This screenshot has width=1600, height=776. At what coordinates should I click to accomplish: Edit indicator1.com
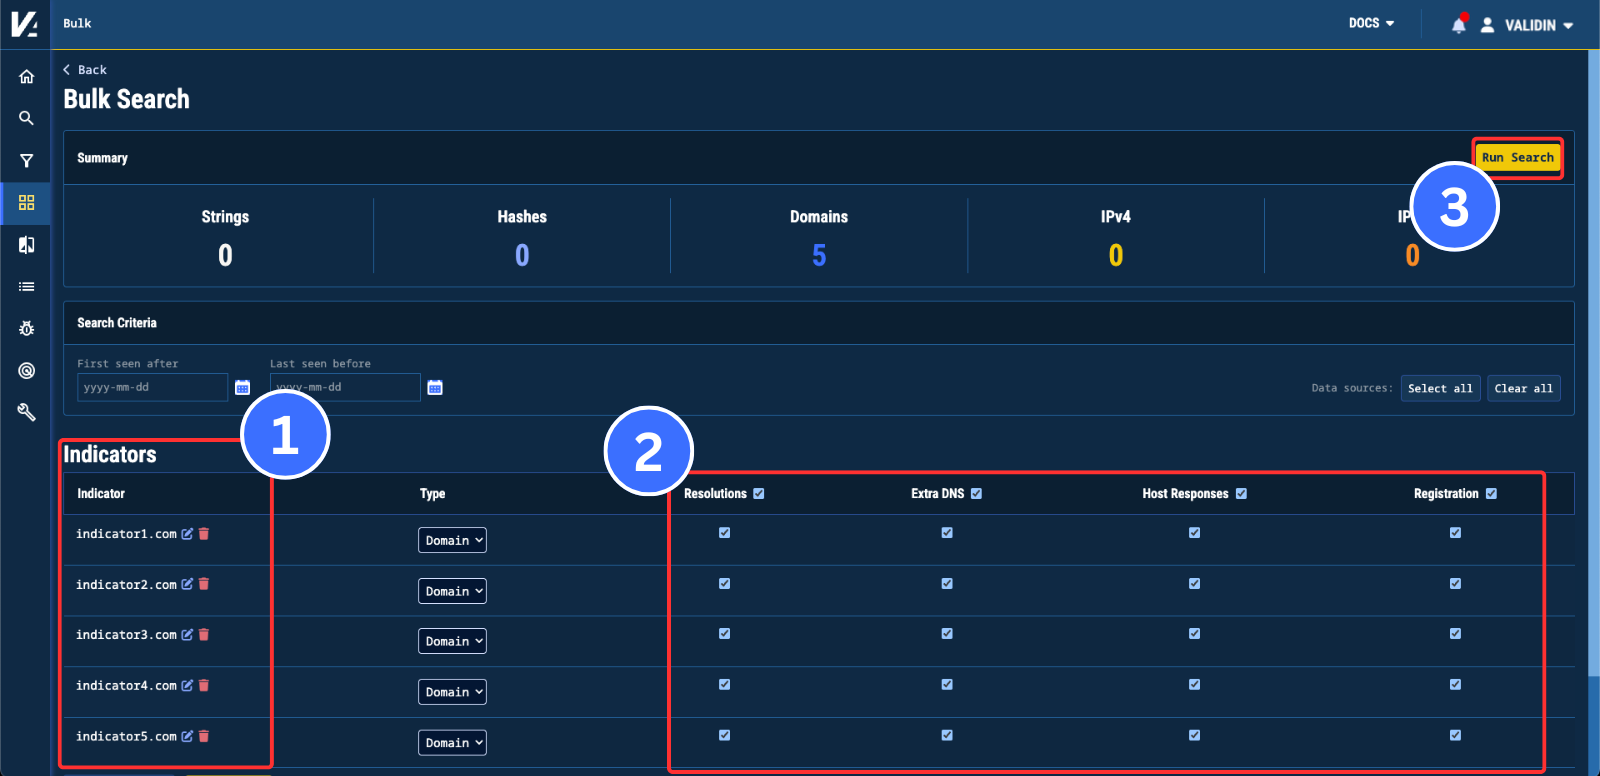coord(187,534)
